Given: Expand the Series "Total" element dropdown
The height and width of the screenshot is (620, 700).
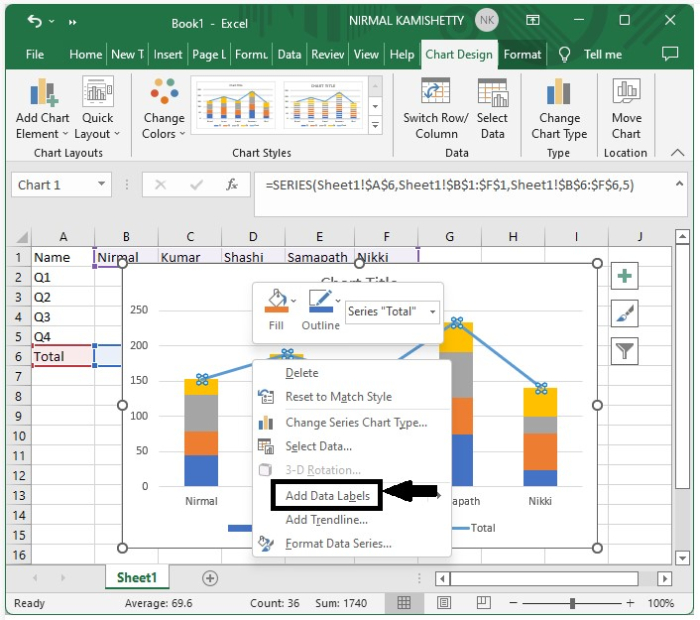Looking at the screenshot, I should pos(433,312).
